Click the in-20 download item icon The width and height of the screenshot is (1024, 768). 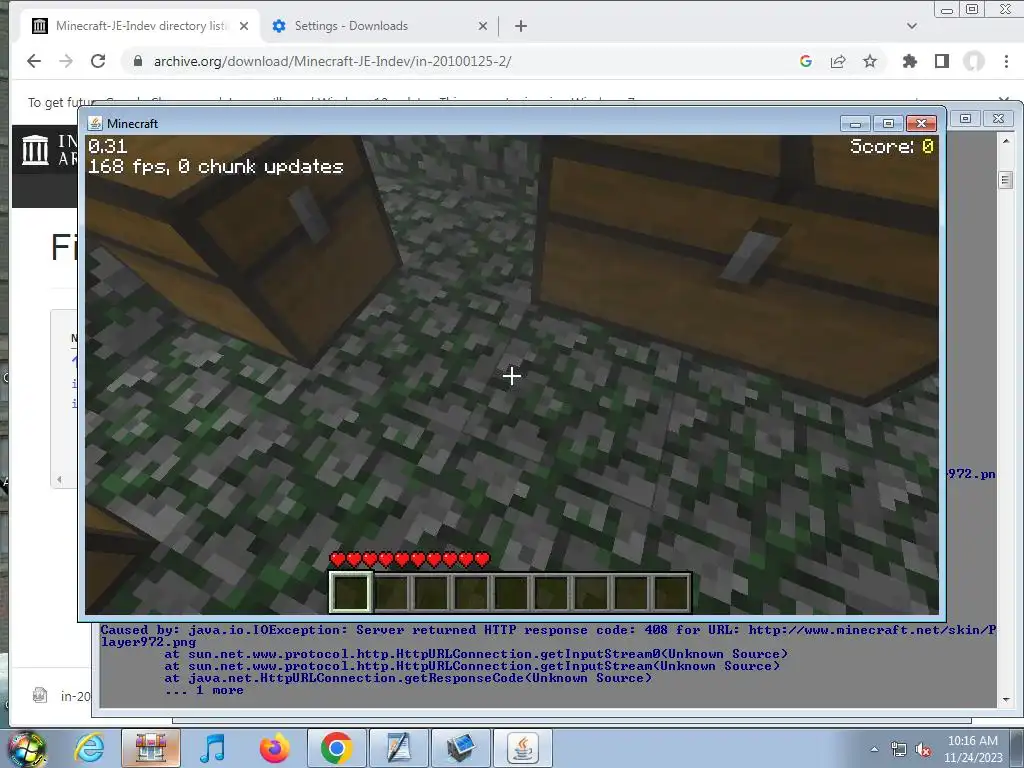point(40,696)
